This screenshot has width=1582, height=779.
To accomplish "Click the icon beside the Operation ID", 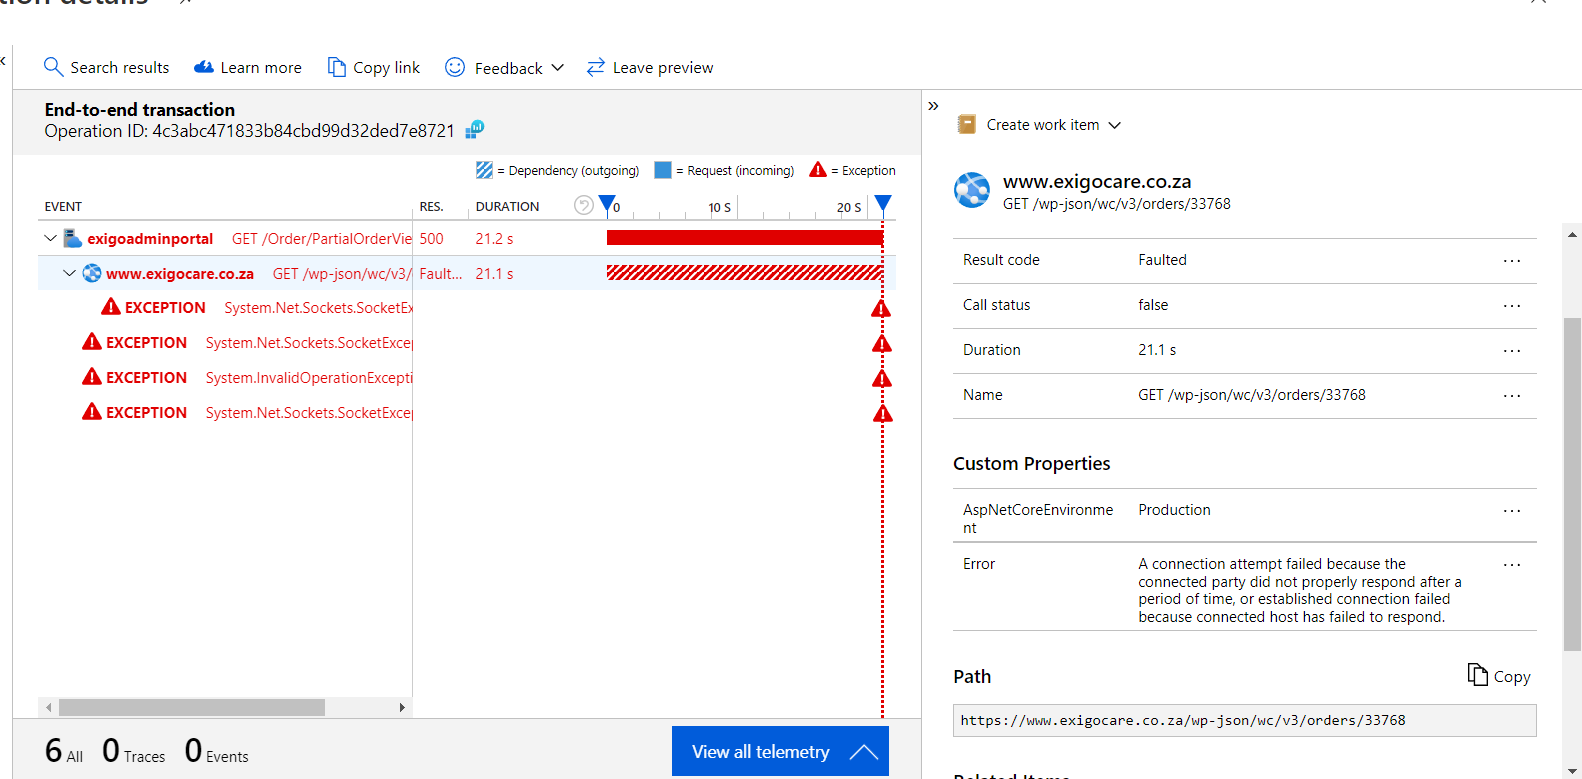I will [475, 129].
